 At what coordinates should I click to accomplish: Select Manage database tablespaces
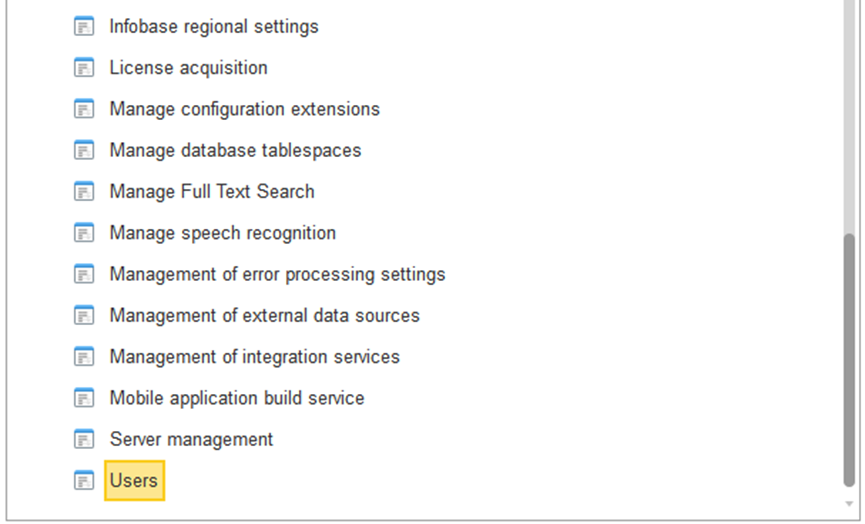(235, 150)
